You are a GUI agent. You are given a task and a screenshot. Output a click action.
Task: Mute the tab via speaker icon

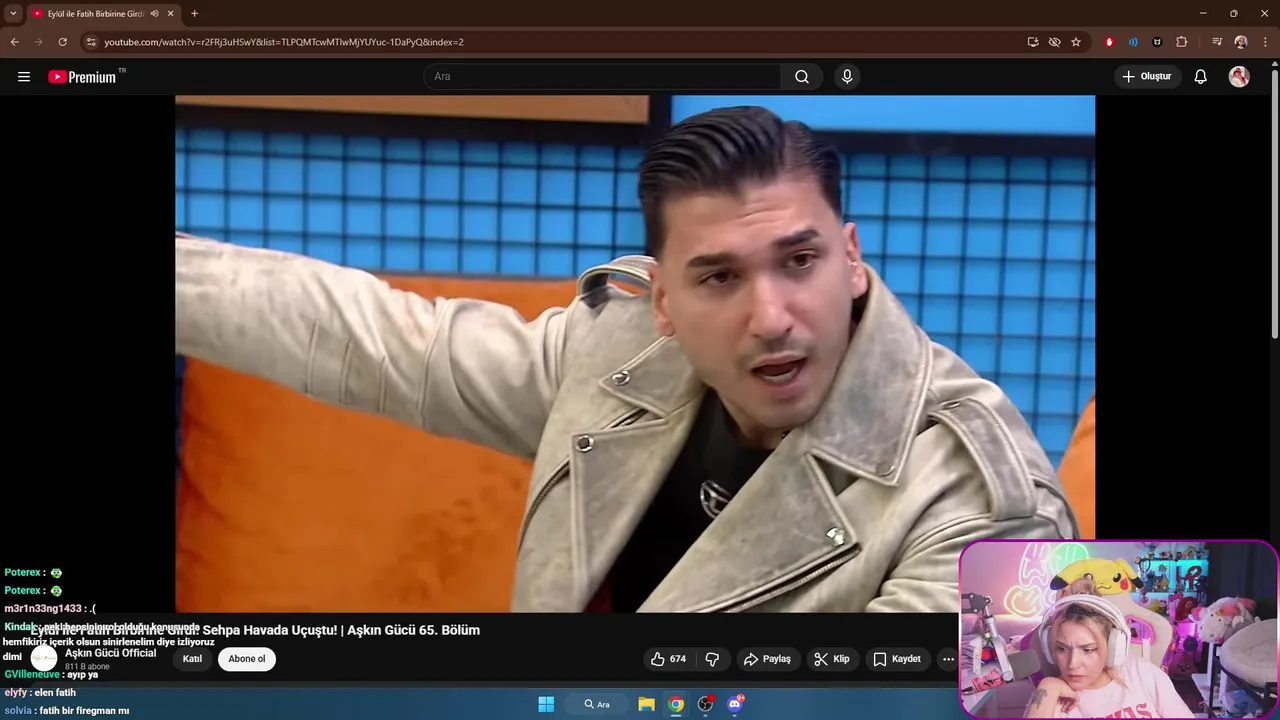pyautogui.click(x=154, y=14)
